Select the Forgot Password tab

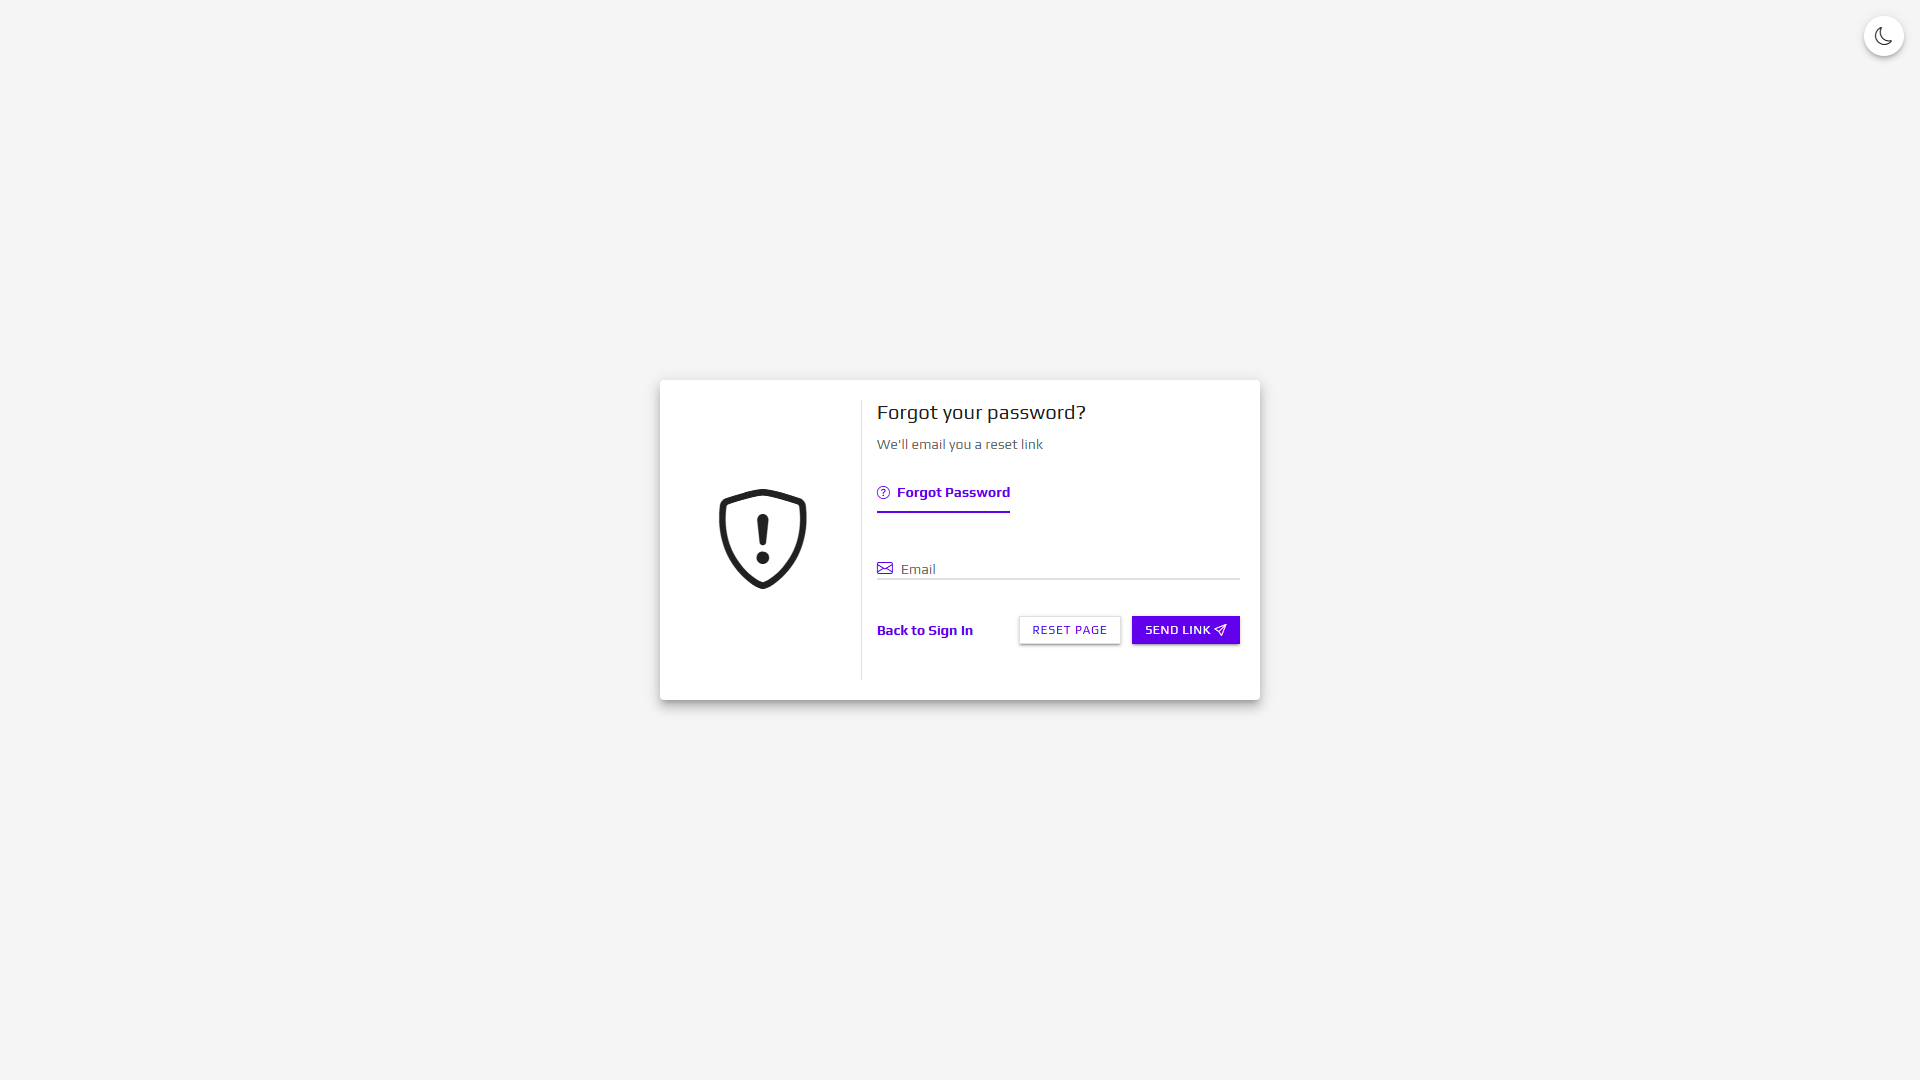click(x=943, y=493)
